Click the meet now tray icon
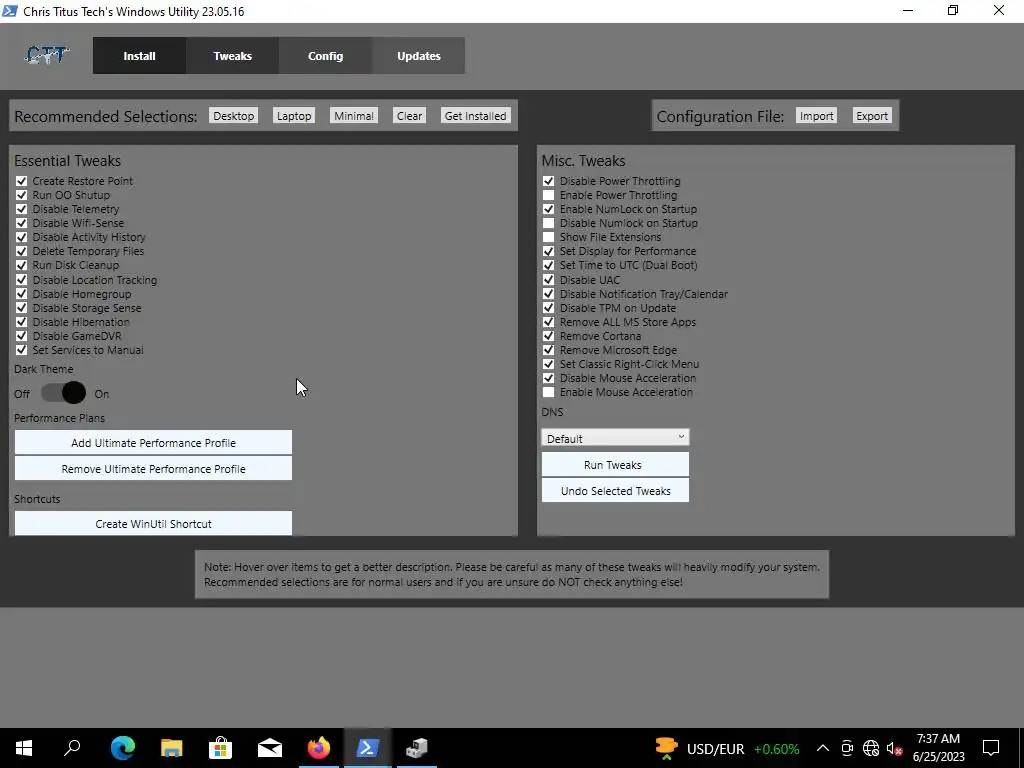This screenshot has width=1024, height=768. point(847,748)
